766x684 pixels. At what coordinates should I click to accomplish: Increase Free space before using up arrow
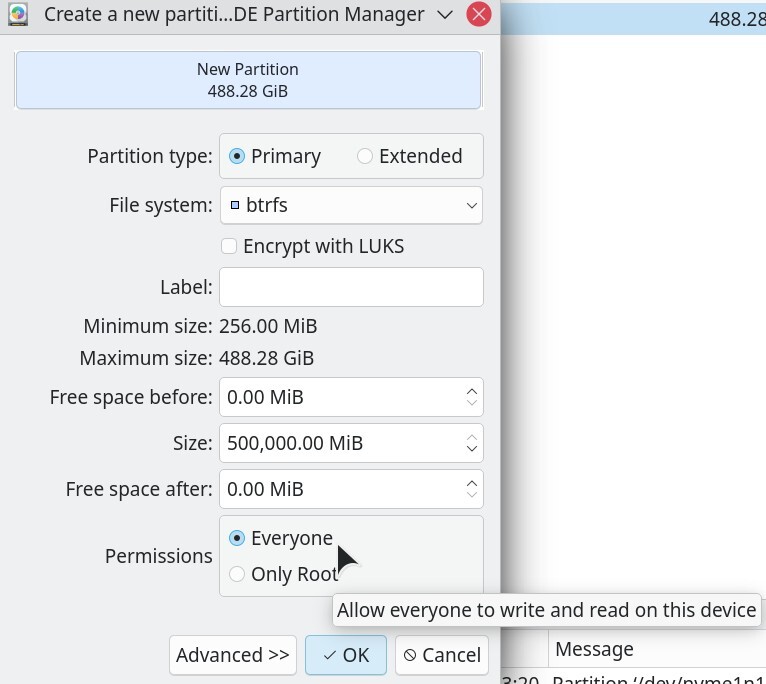coord(472,391)
